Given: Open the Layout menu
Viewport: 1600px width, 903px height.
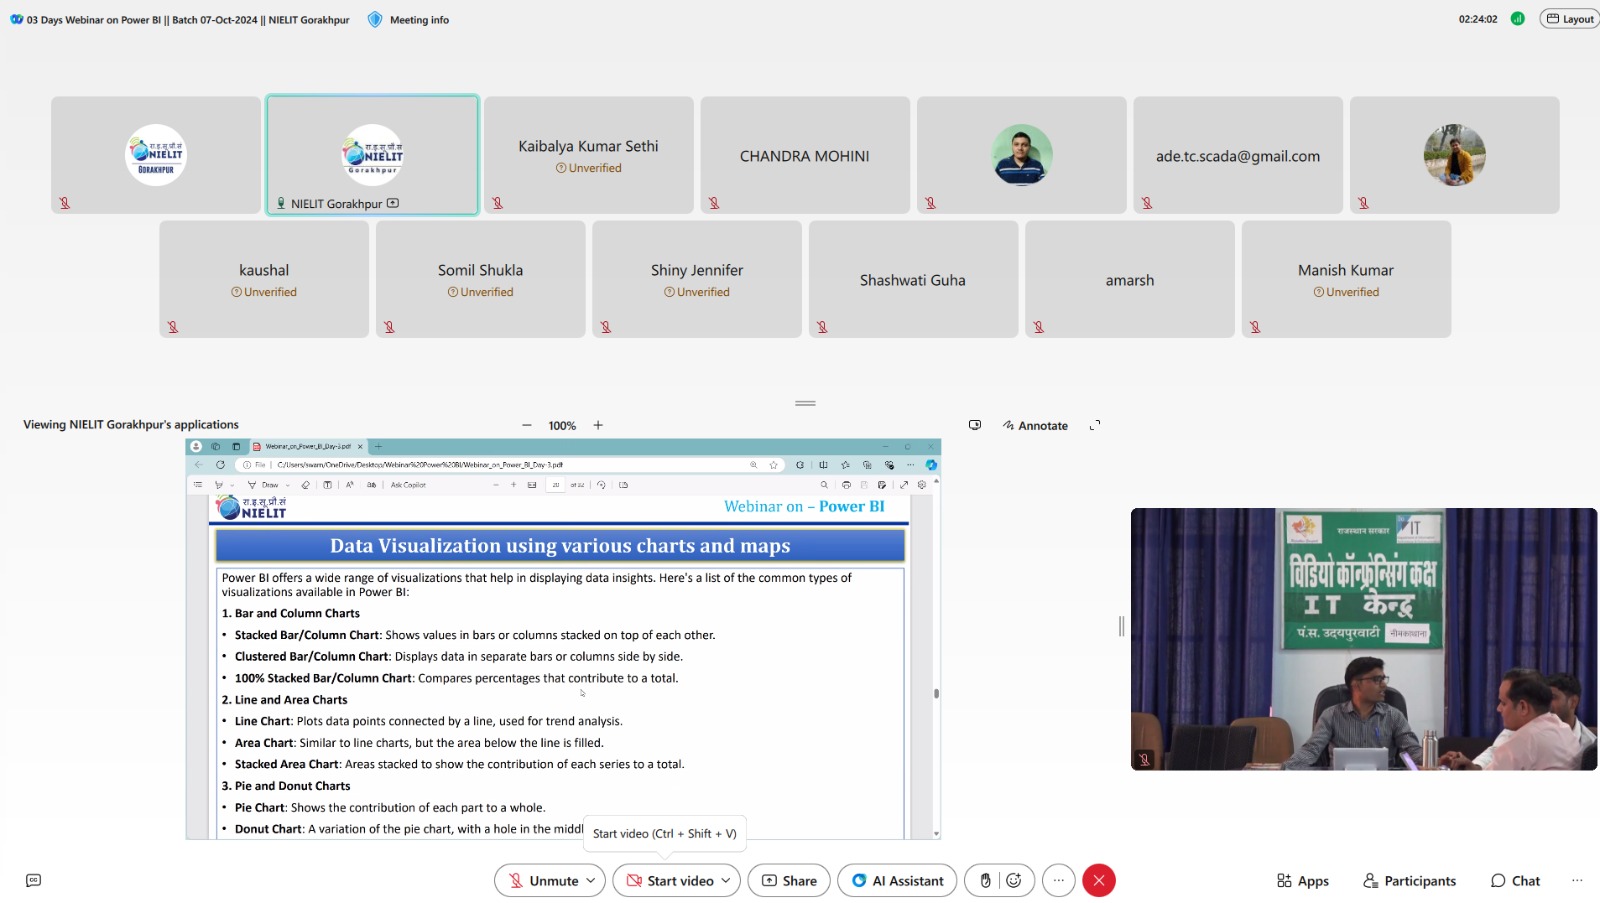Looking at the screenshot, I should tap(1569, 19).
